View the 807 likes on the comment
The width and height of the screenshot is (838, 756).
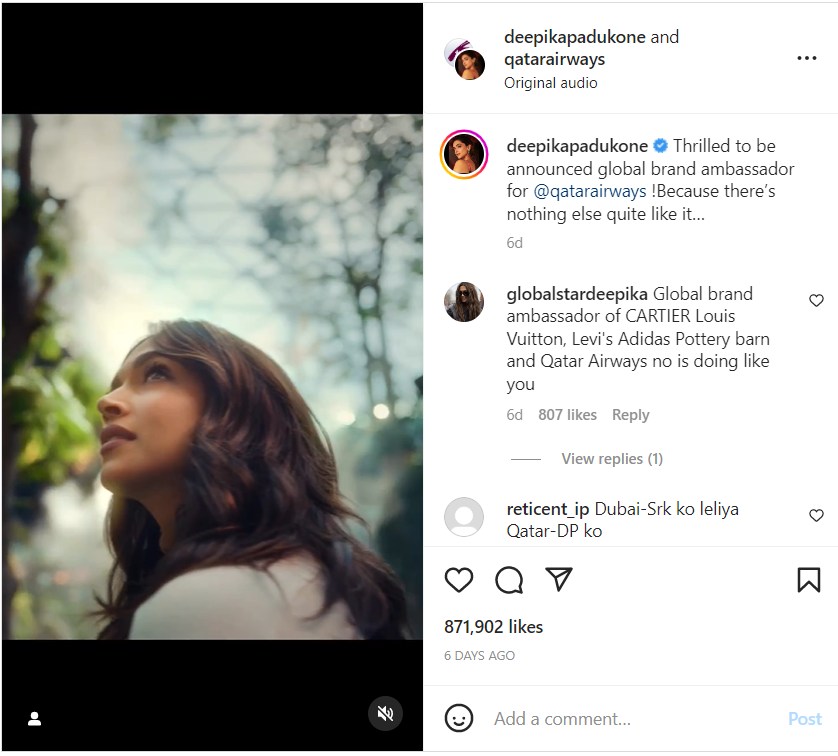pos(567,415)
